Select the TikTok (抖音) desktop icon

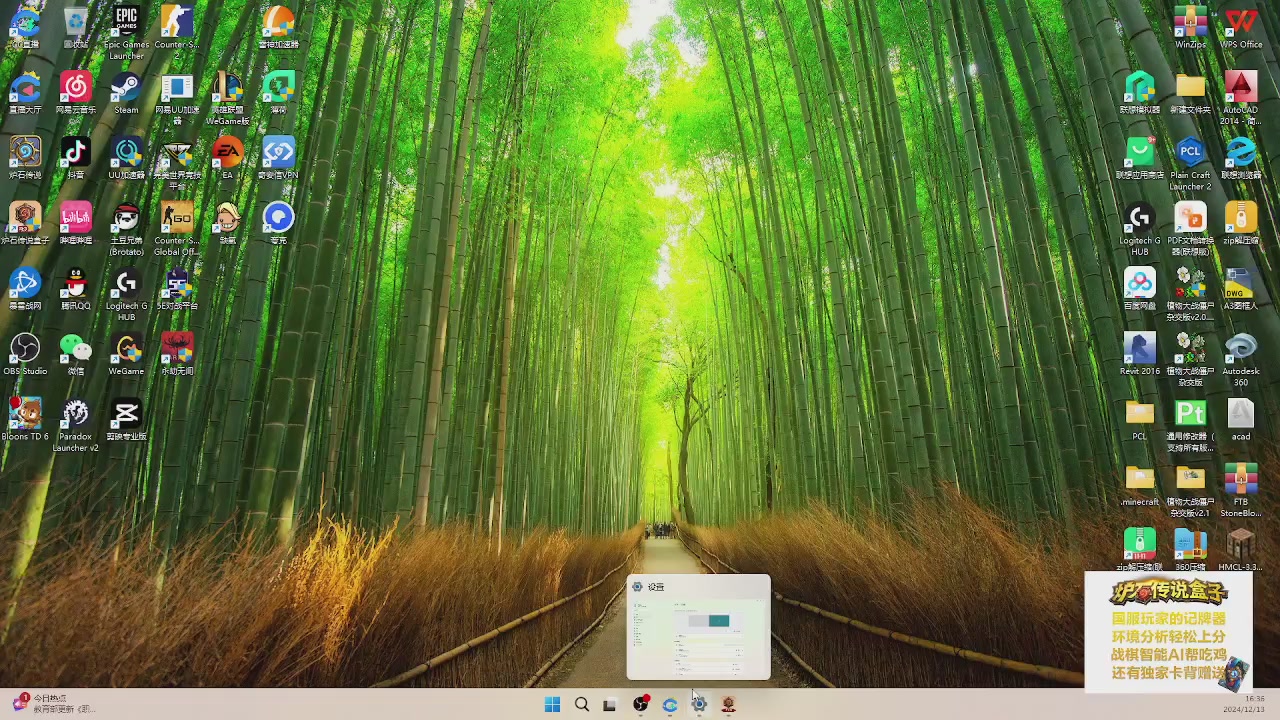pyautogui.click(x=75, y=159)
